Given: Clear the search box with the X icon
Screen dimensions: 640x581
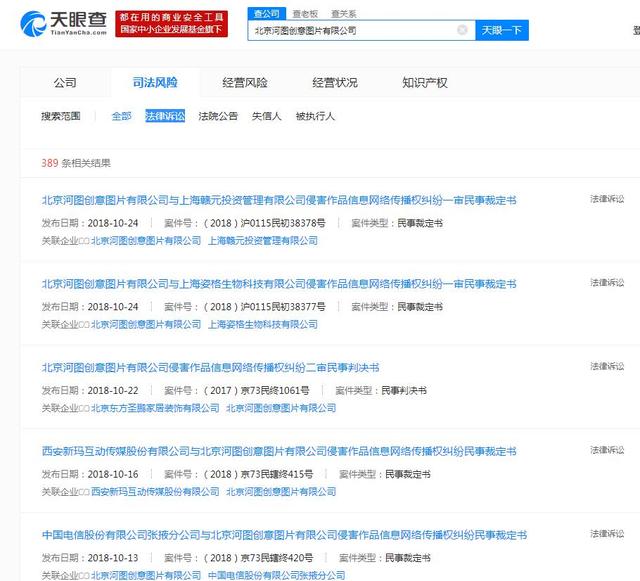Looking at the screenshot, I should coord(462,31).
